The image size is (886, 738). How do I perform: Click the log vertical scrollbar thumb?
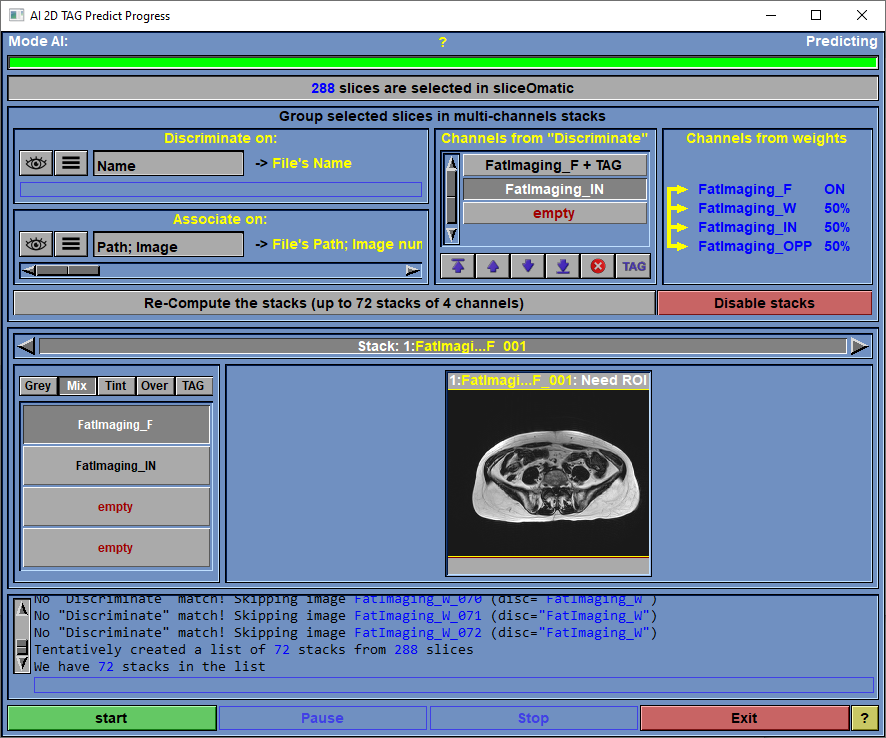point(22,646)
